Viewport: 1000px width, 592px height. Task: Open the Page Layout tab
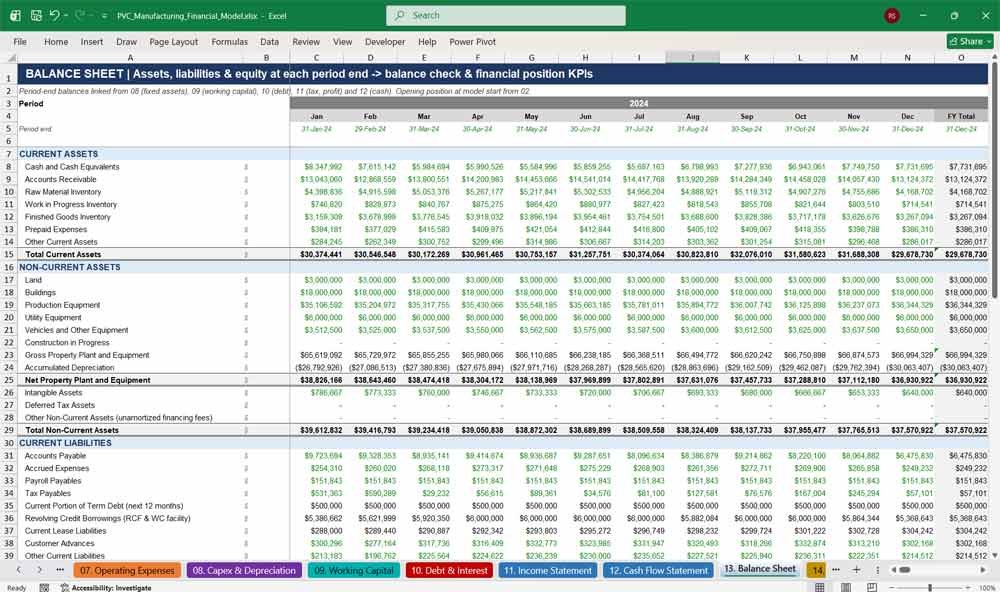173,41
